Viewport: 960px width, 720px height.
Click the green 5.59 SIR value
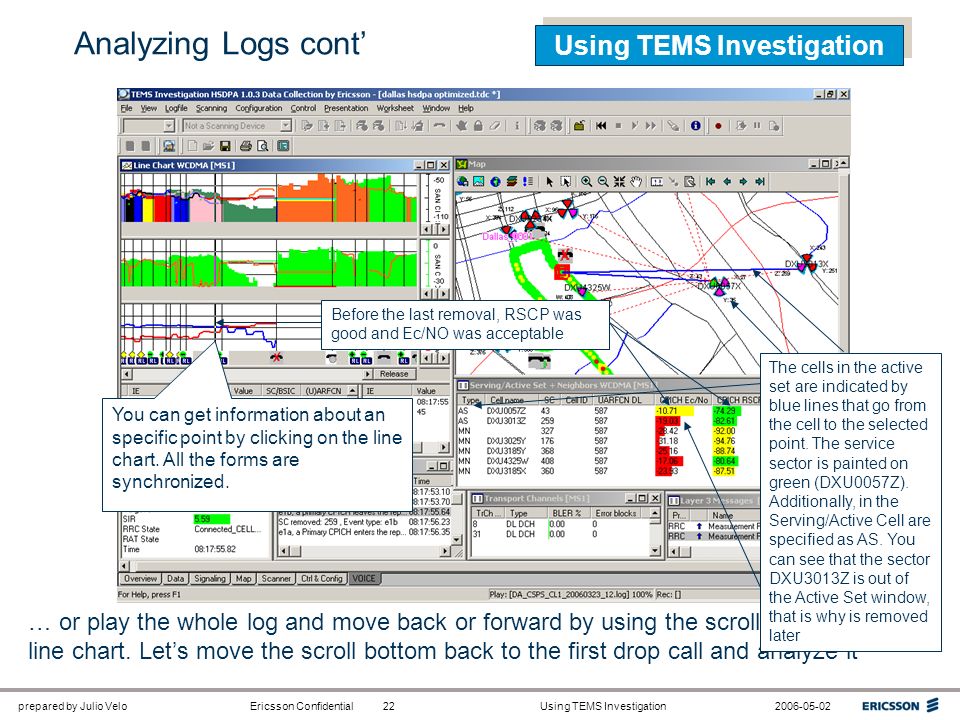212,519
